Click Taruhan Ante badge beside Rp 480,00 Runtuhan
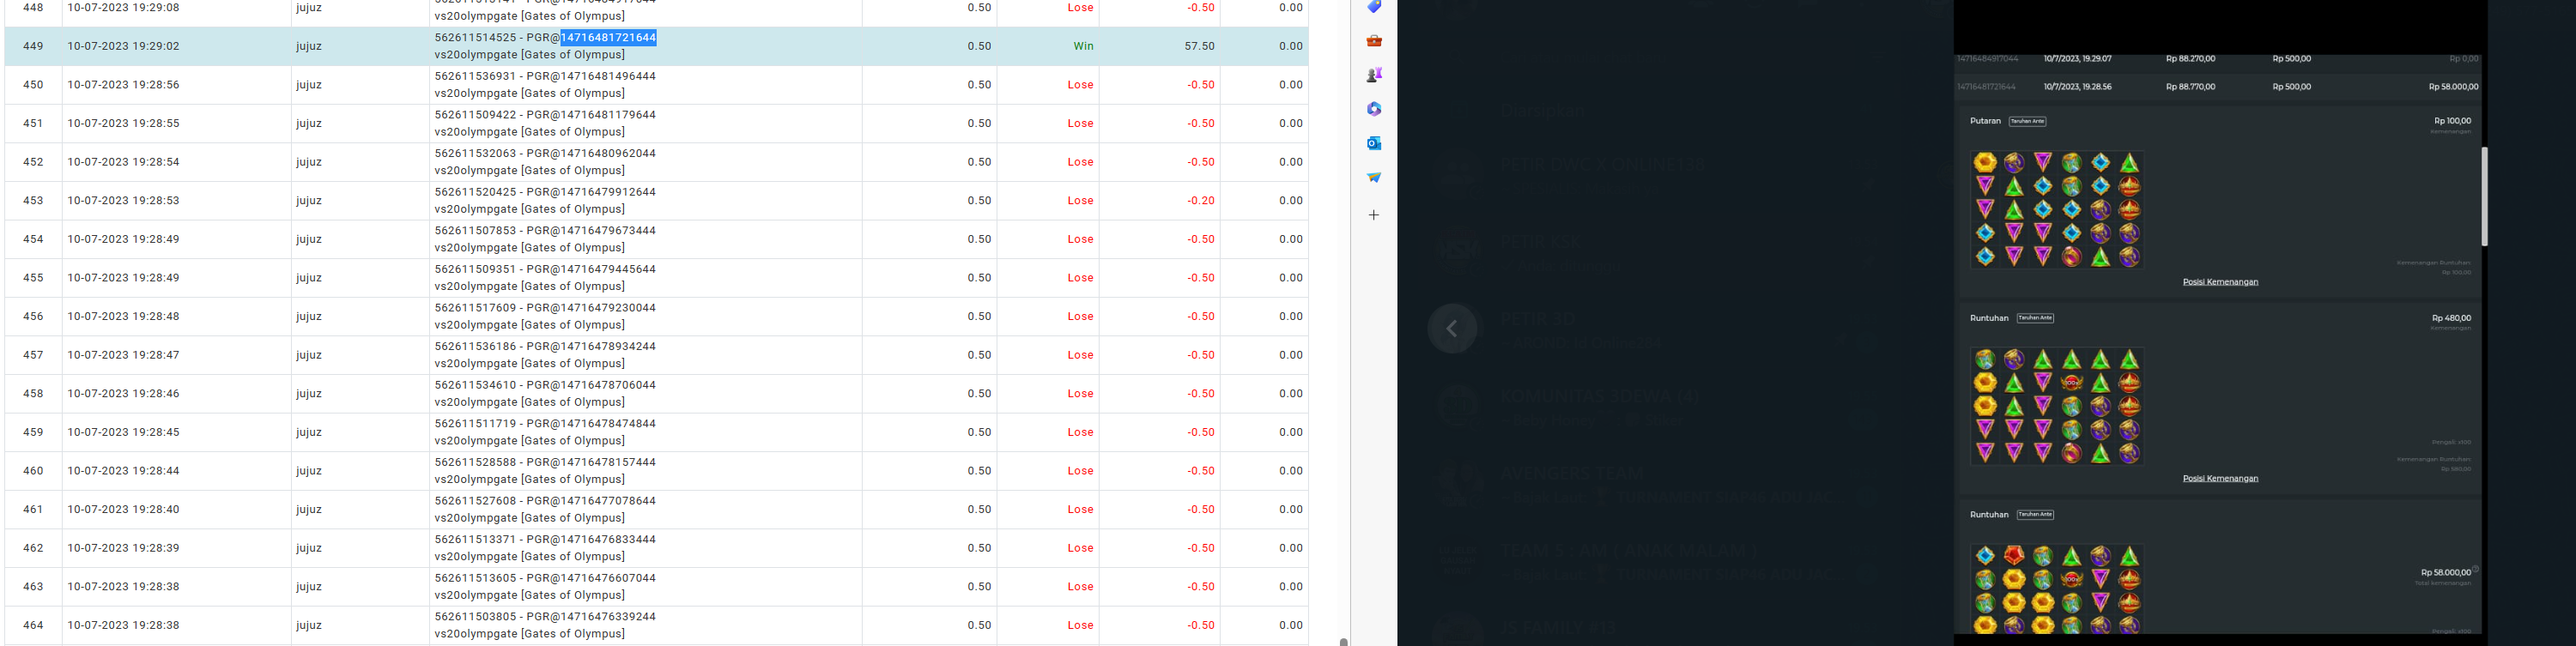This screenshot has height=646, width=2576. click(x=2035, y=318)
